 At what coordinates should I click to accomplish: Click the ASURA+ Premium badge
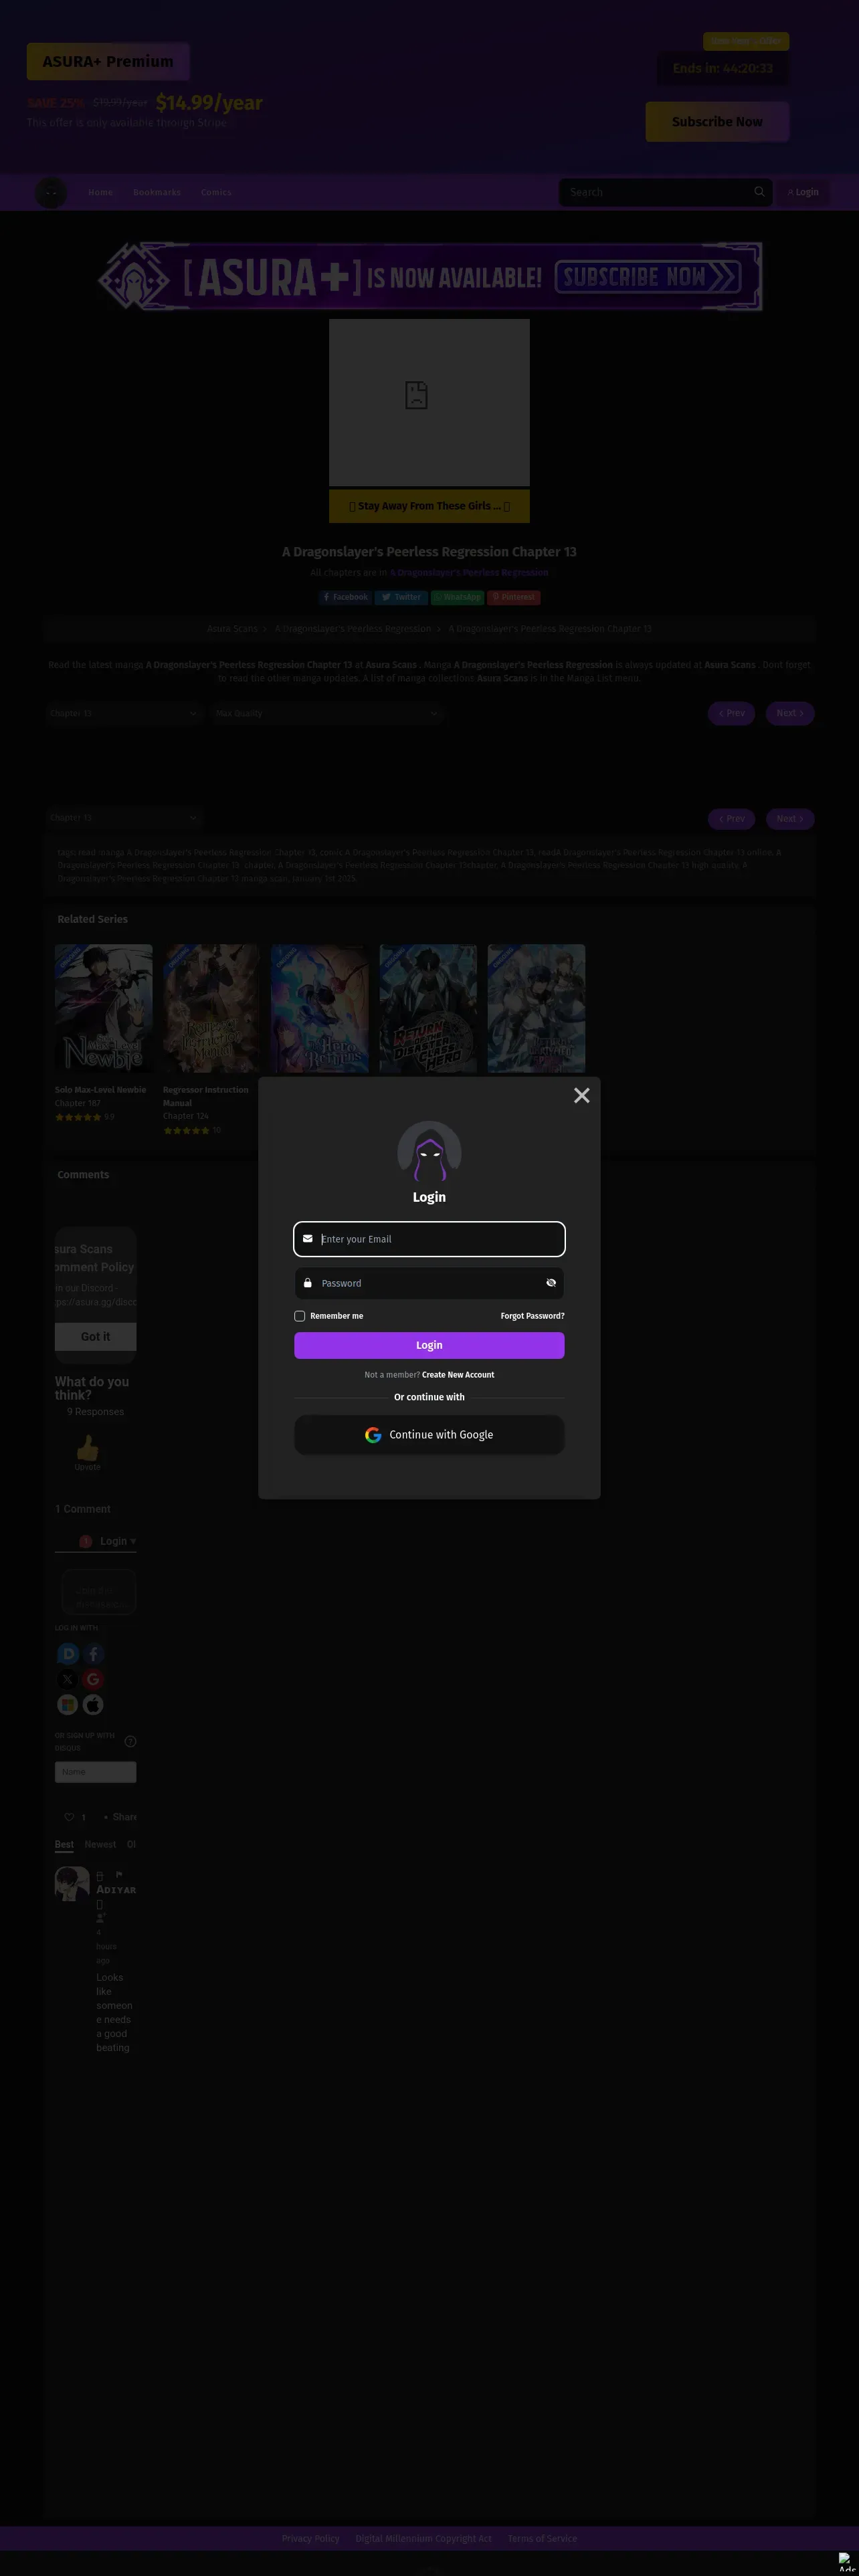coord(108,61)
